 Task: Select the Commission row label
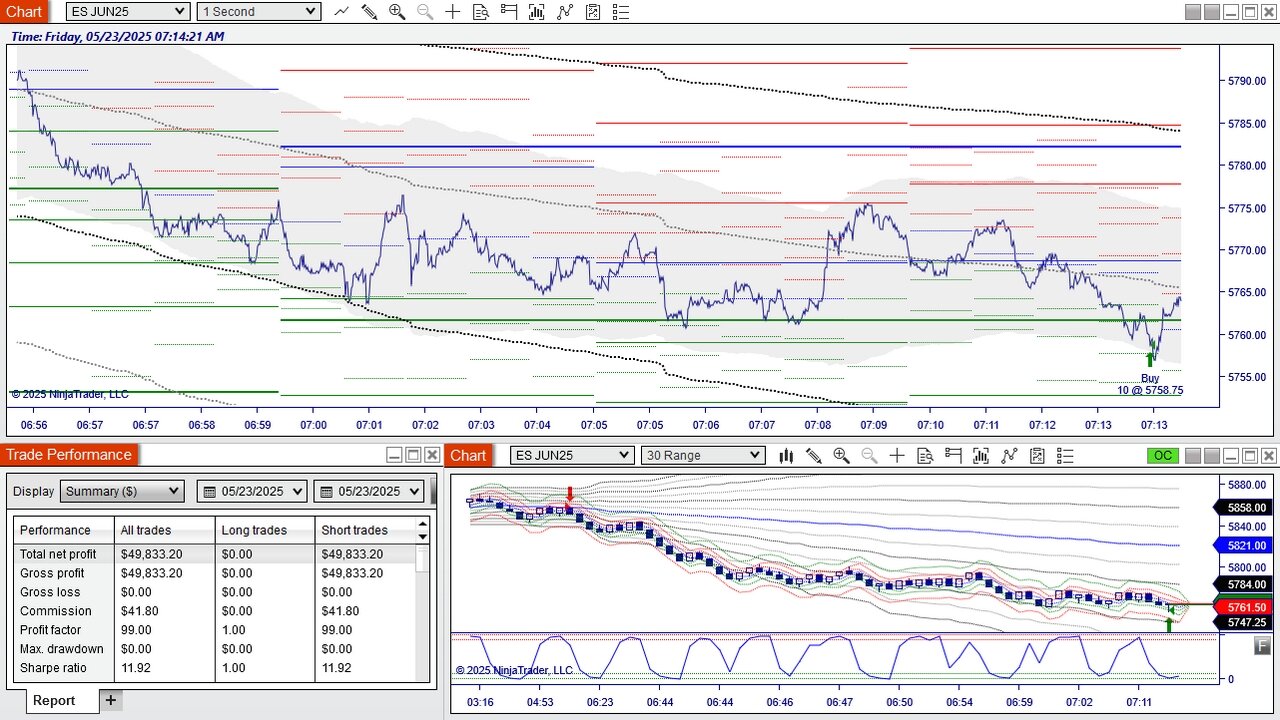point(56,611)
